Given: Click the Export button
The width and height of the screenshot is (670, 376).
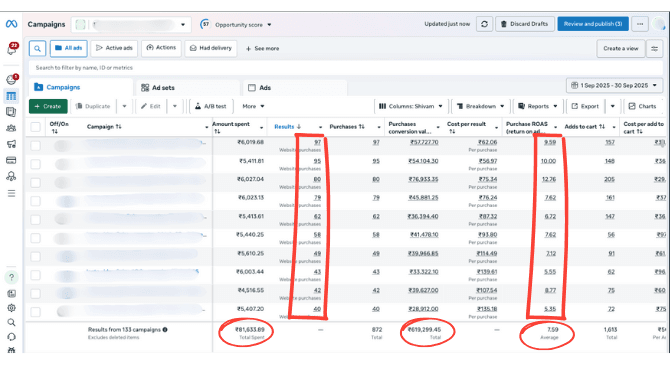Looking at the screenshot, I should pos(585,106).
